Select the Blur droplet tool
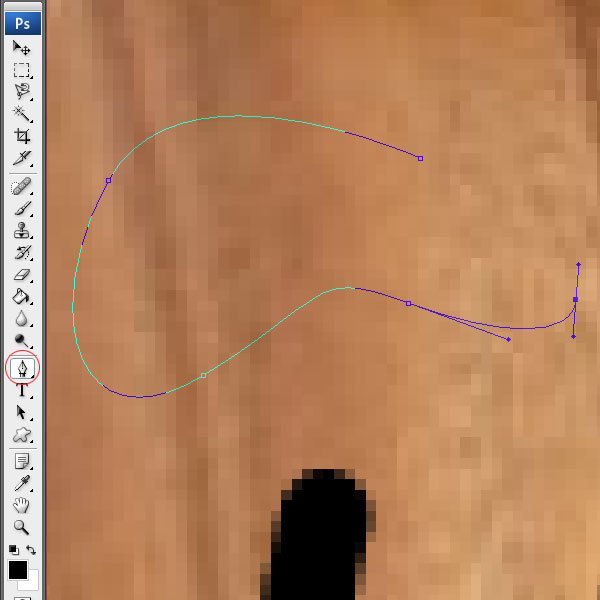Image resolution: width=600 pixels, height=600 pixels. pyautogui.click(x=21, y=318)
